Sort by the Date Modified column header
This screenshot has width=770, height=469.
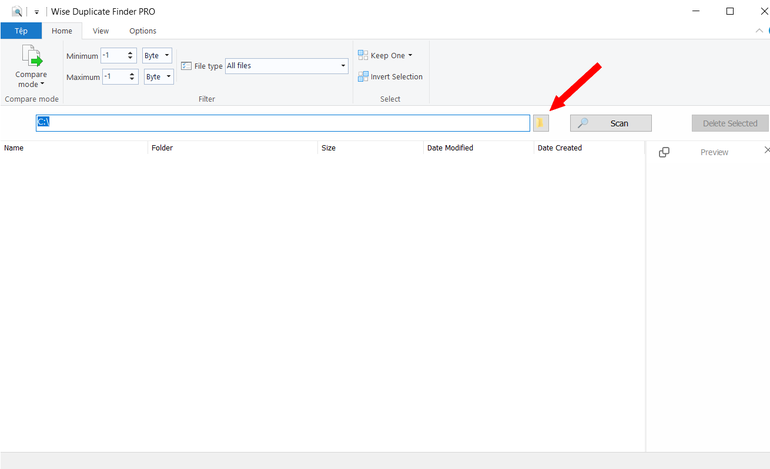pyautogui.click(x=479, y=147)
